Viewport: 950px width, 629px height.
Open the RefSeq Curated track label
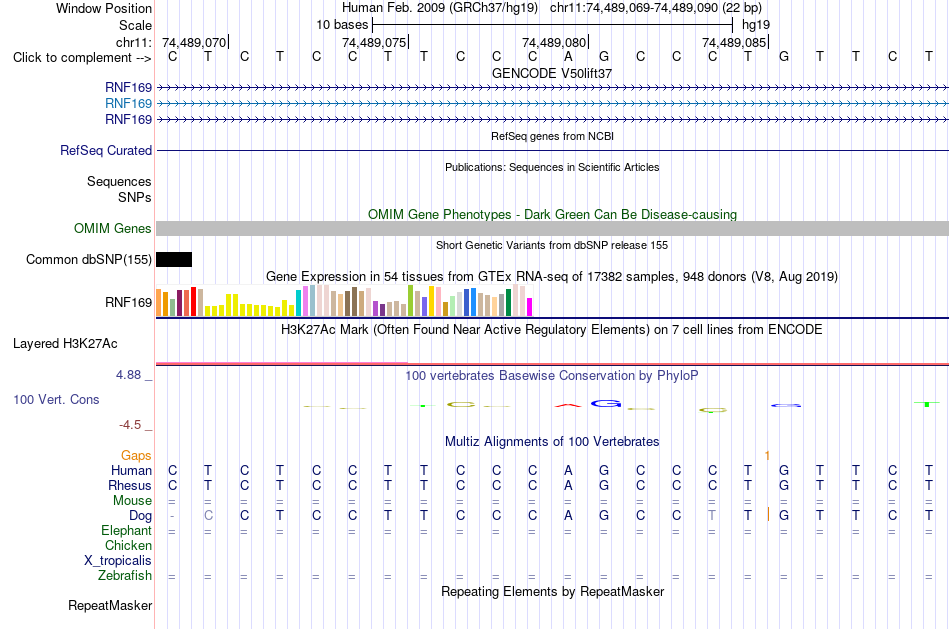click(x=105, y=150)
